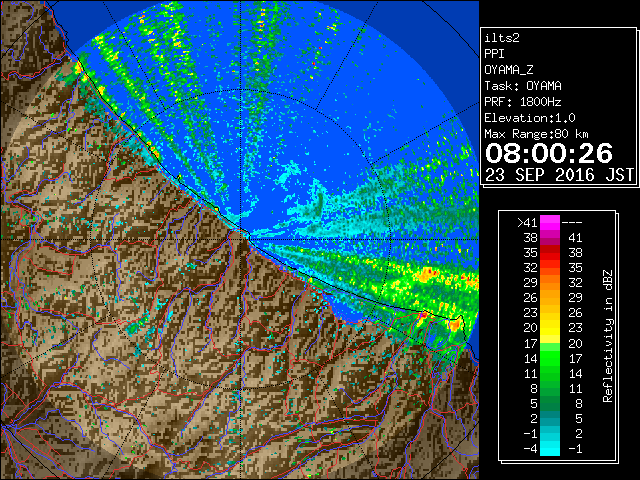Select the "PPI" scan type text

pyautogui.click(x=494, y=54)
